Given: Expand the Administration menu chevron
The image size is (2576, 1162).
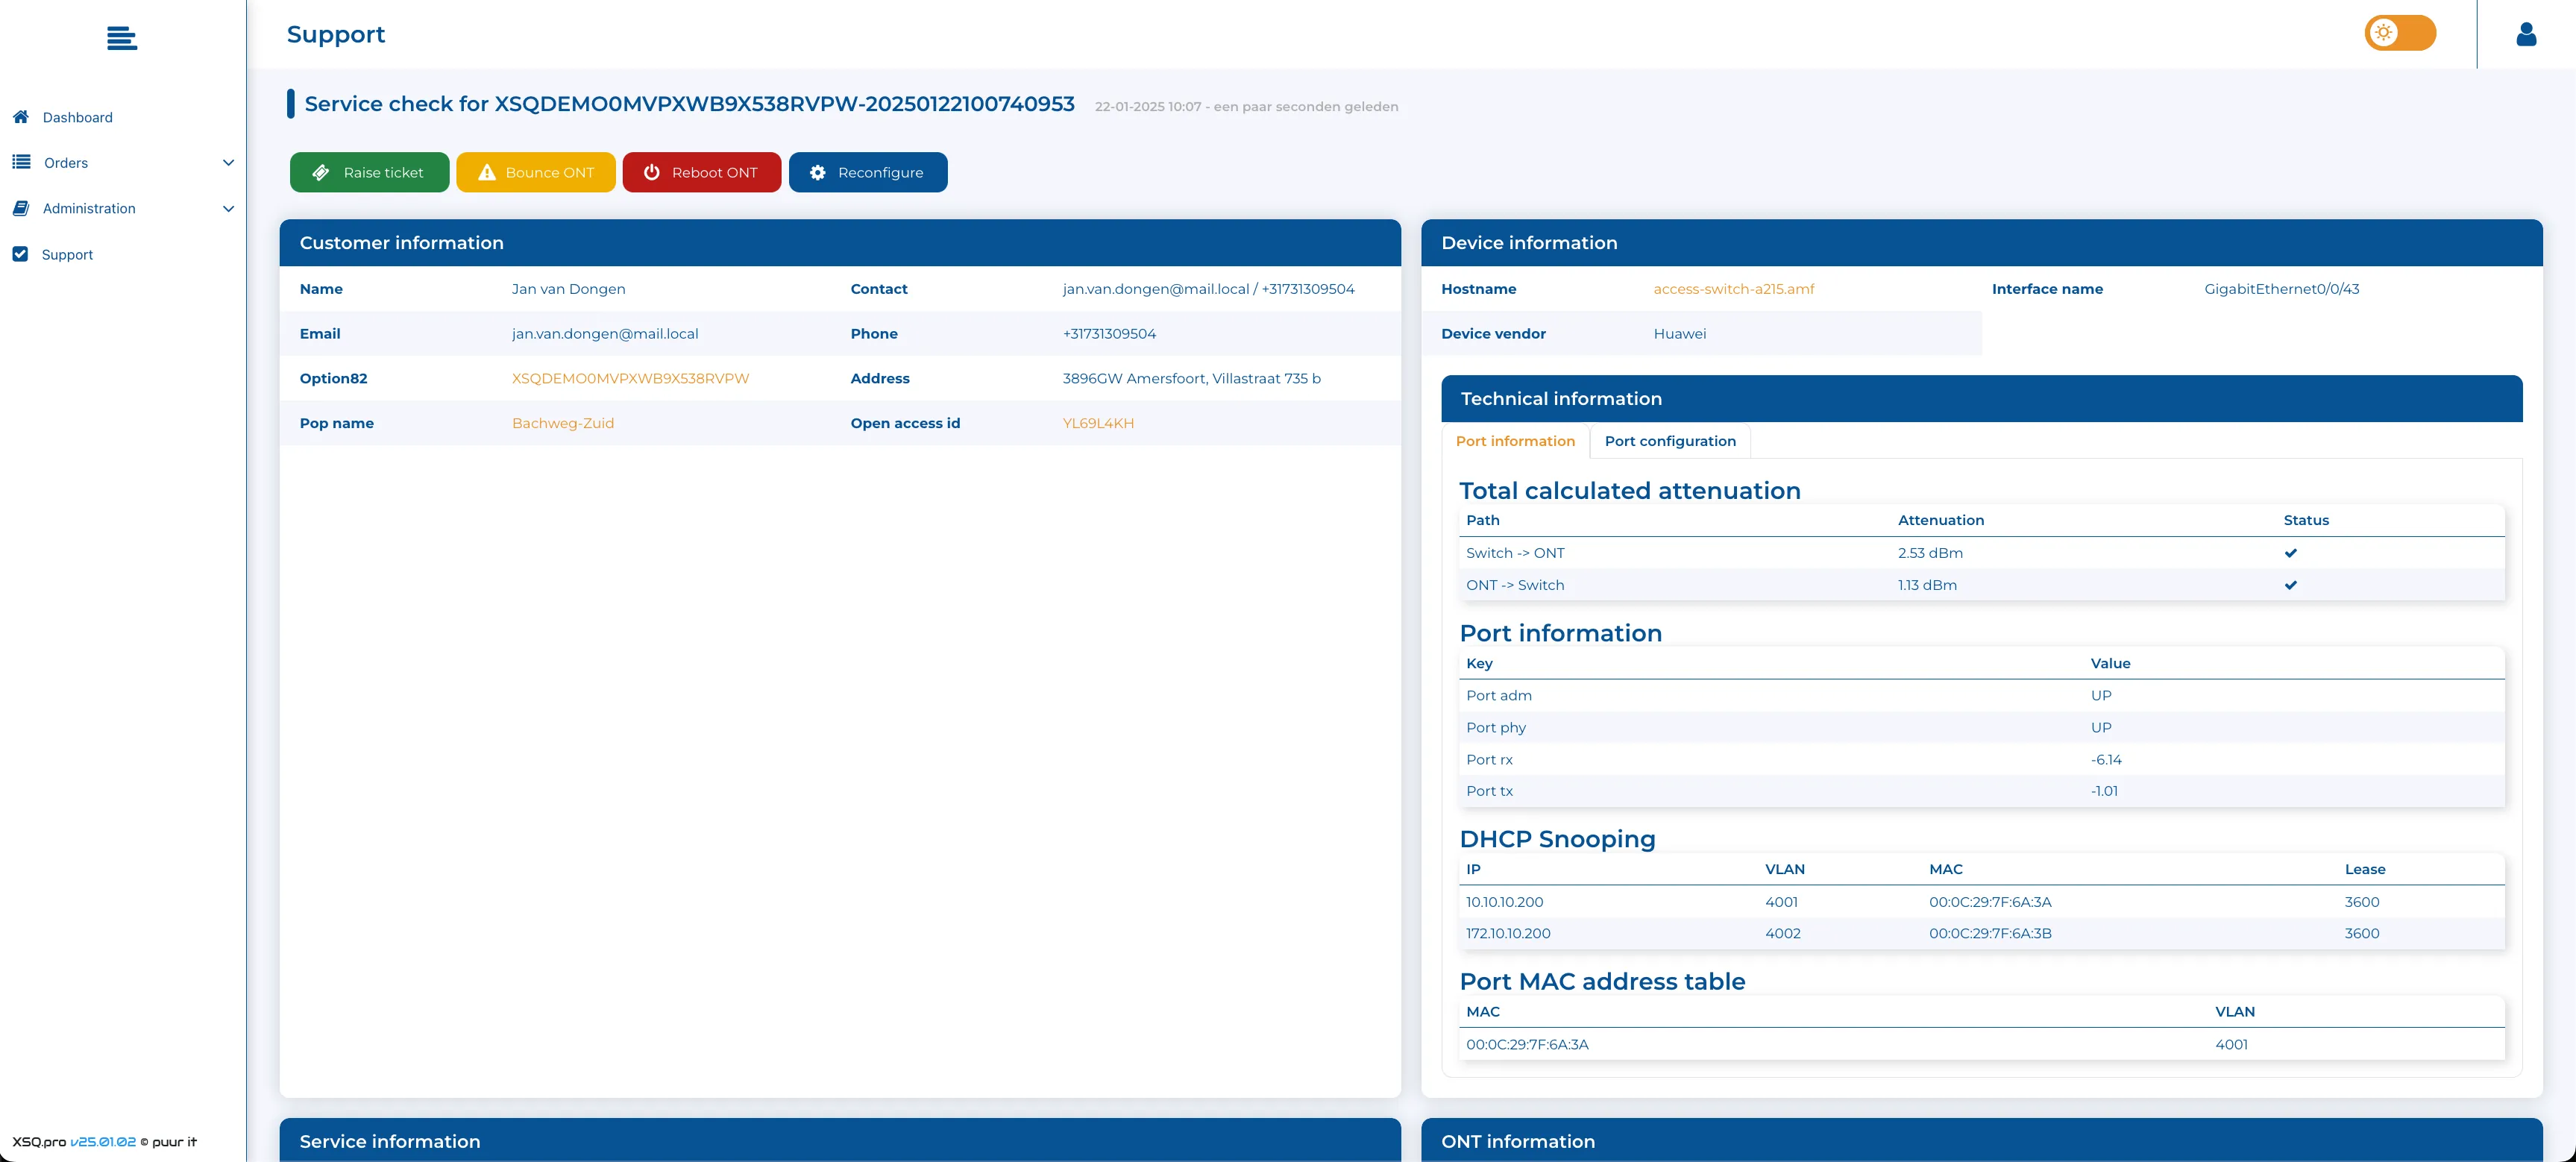Looking at the screenshot, I should click(228, 209).
